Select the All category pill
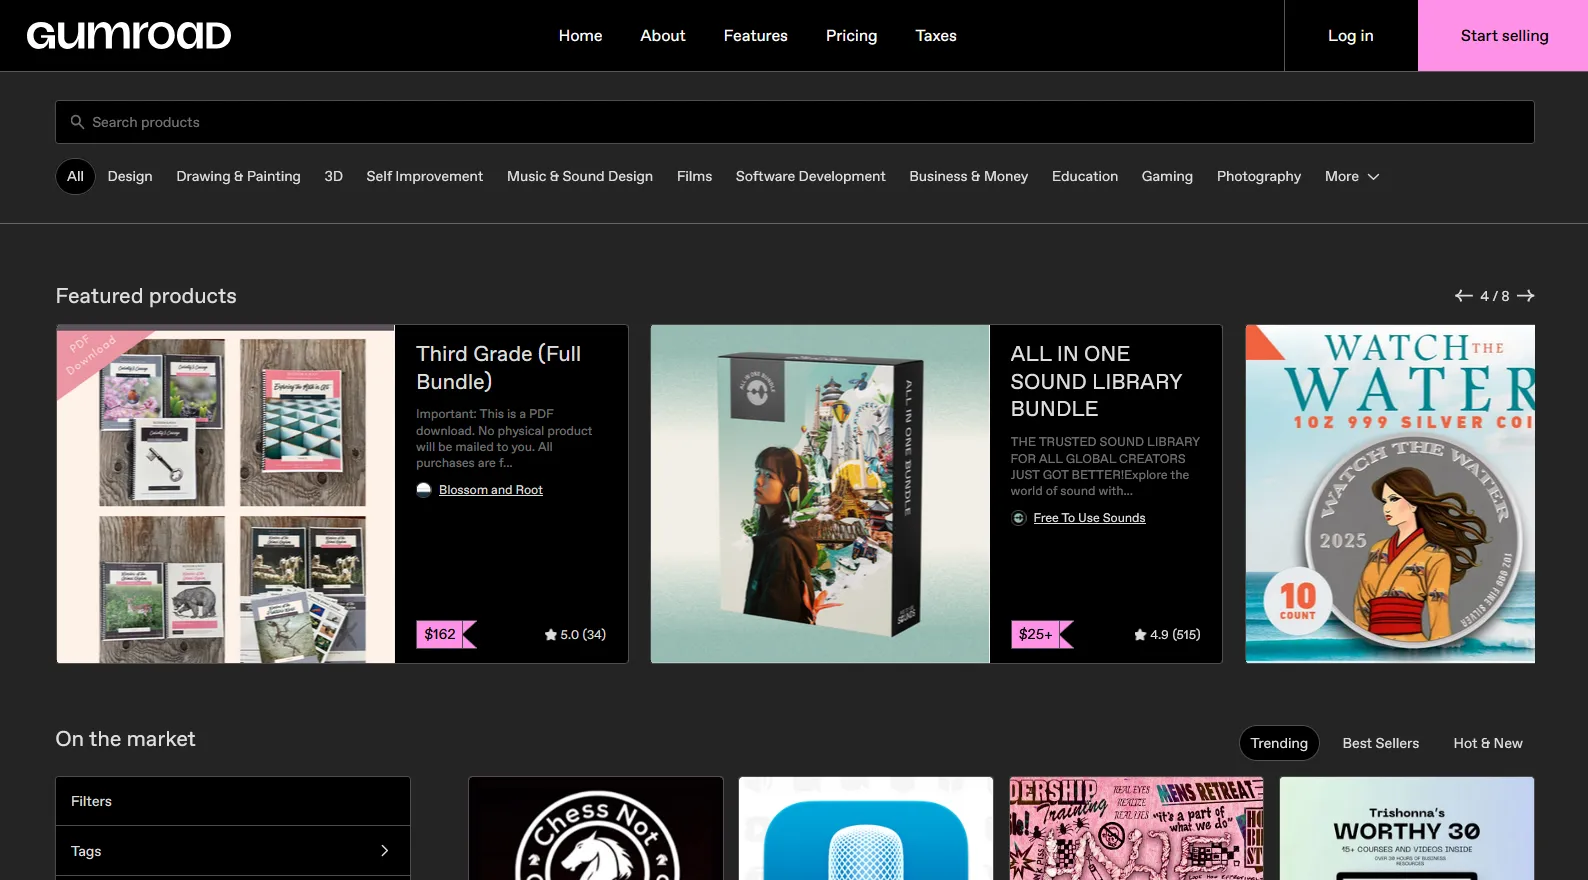Screen dimensions: 1588x880 tap(75, 176)
